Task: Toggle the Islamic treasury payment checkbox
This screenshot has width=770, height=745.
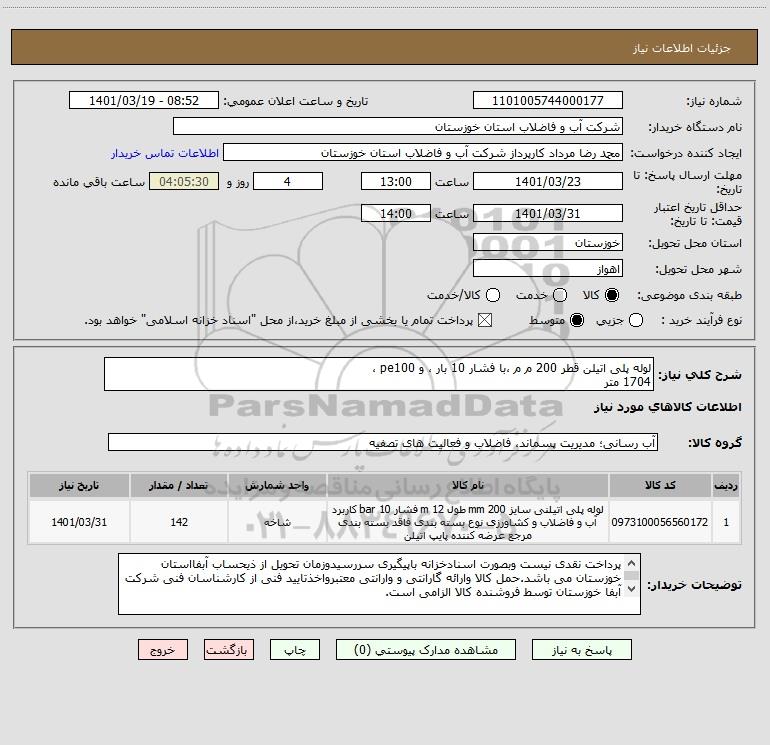Action: tap(485, 321)
